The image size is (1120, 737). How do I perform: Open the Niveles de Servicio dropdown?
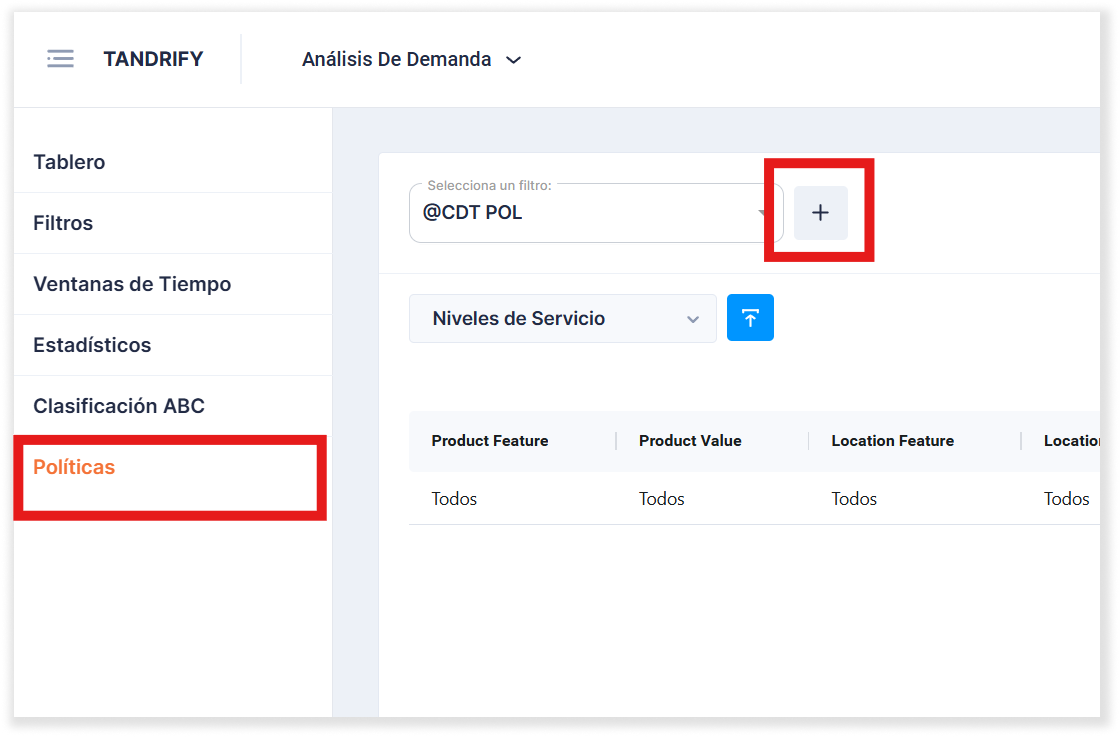pos(562,319)
